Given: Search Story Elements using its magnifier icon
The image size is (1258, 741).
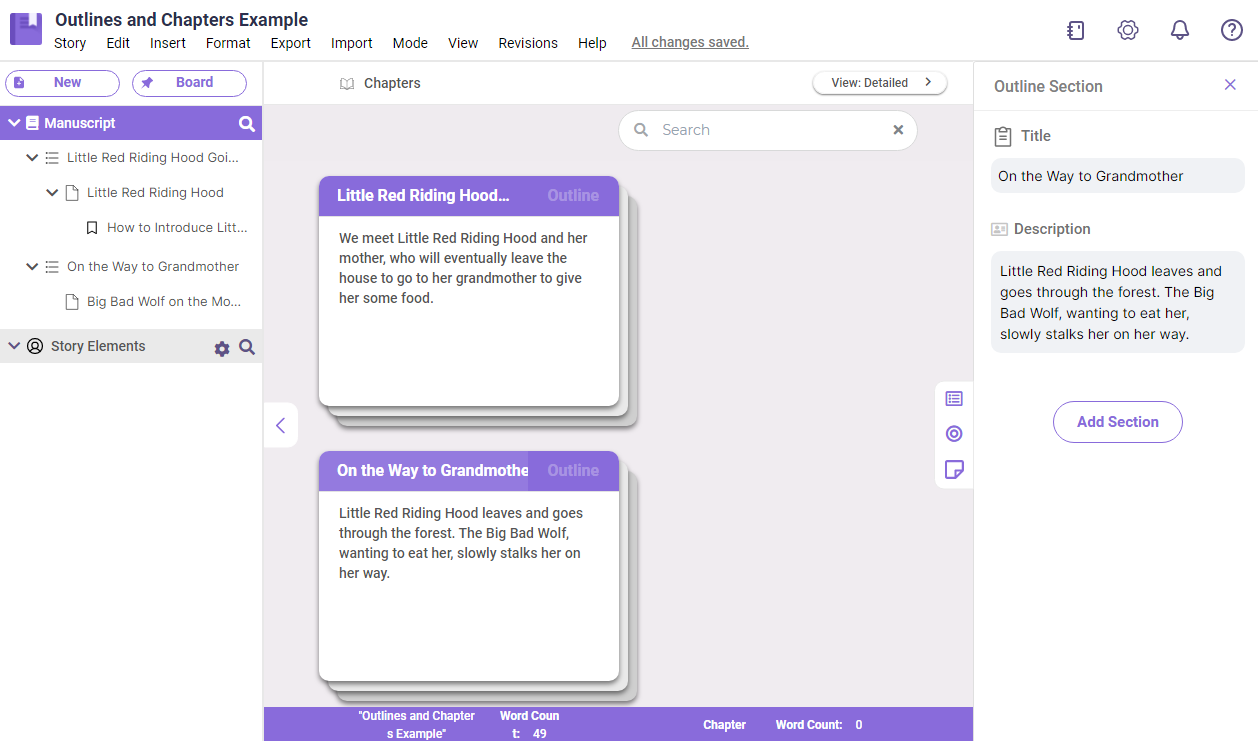Looking at the screenshot, I should pyautogui.click(x=246, y=346).
